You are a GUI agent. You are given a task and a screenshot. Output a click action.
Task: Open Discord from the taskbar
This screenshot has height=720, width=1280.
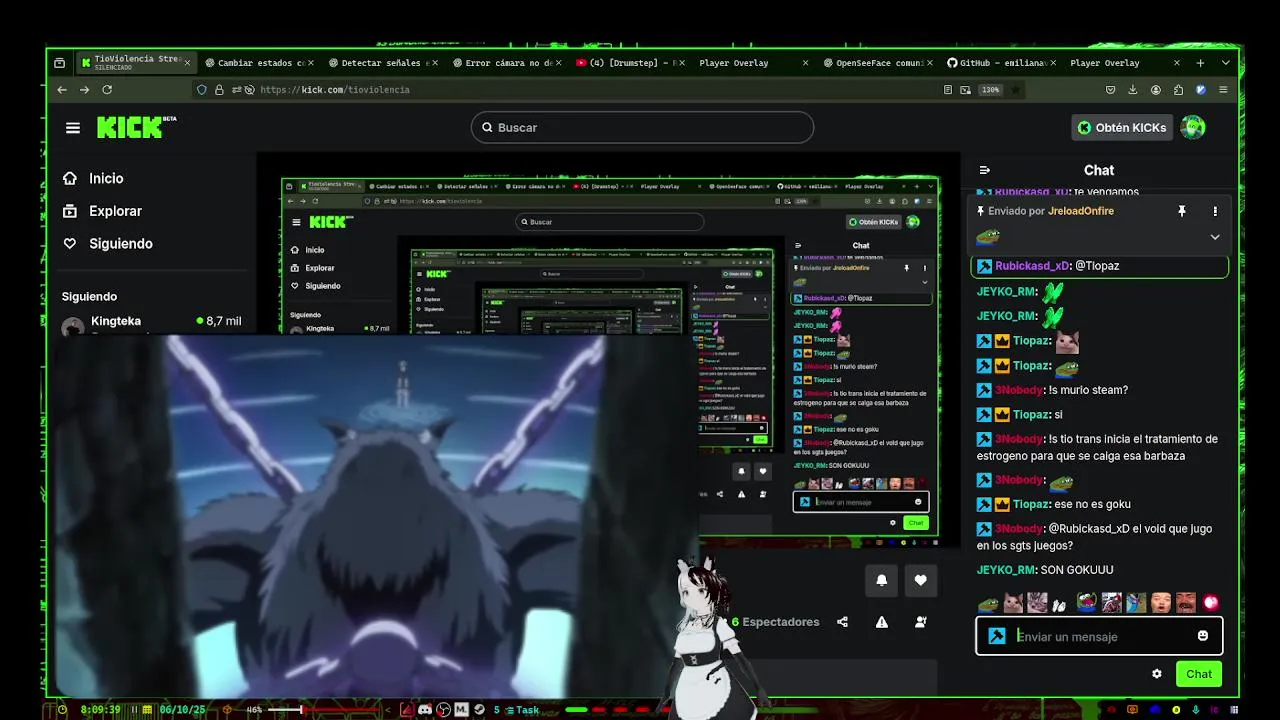point(425,710)
